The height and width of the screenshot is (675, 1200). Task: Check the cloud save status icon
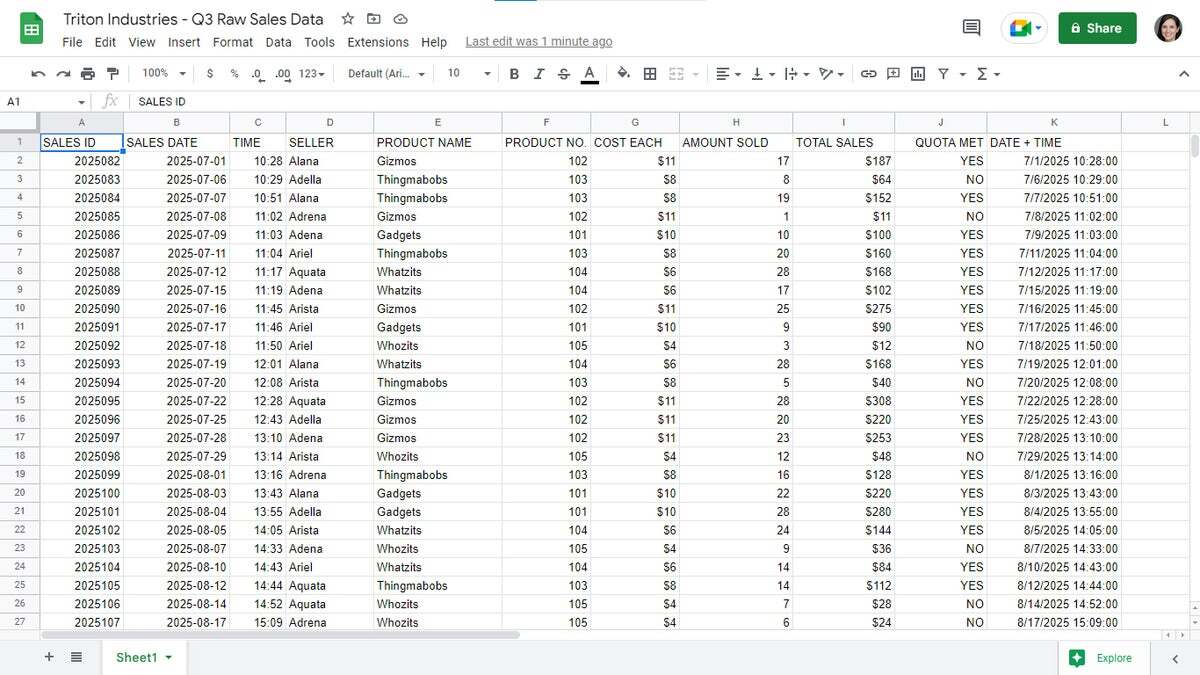[400, 19]
